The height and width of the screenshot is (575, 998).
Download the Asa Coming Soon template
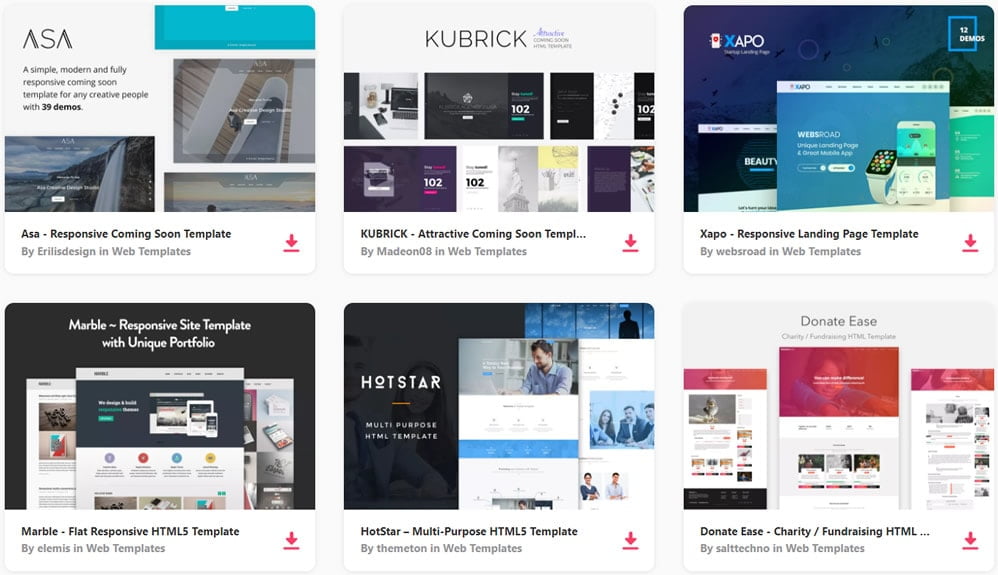pos(291,243)
